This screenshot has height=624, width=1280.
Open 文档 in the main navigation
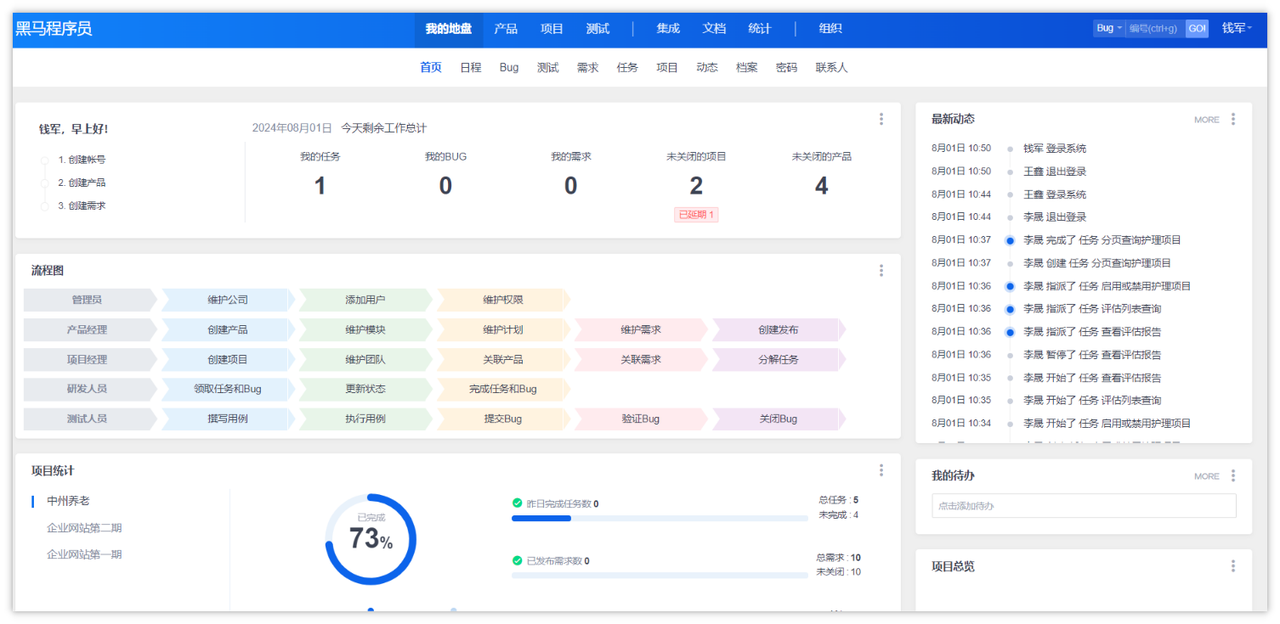pos(714,29)
